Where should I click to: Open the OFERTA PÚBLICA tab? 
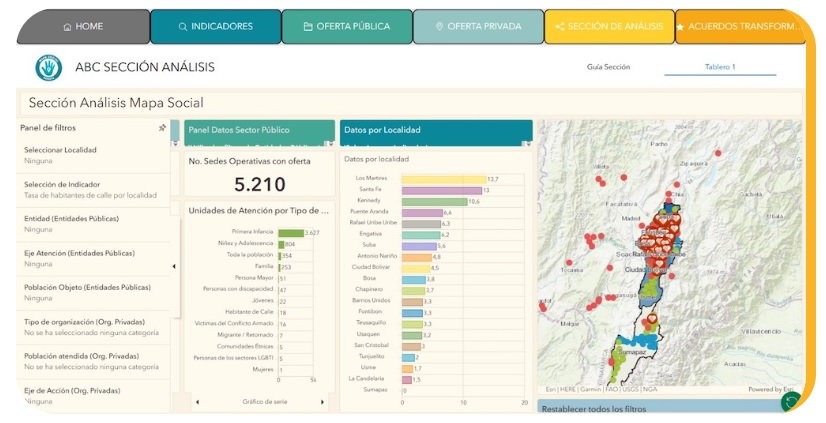point(346,27)
